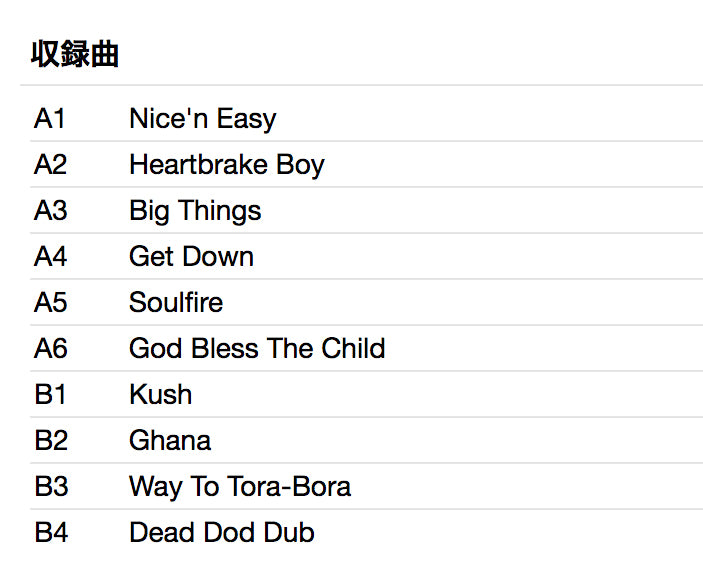Click the Get Down track title
This screenshot has width=703, height=579.
[x=191, y=257]
